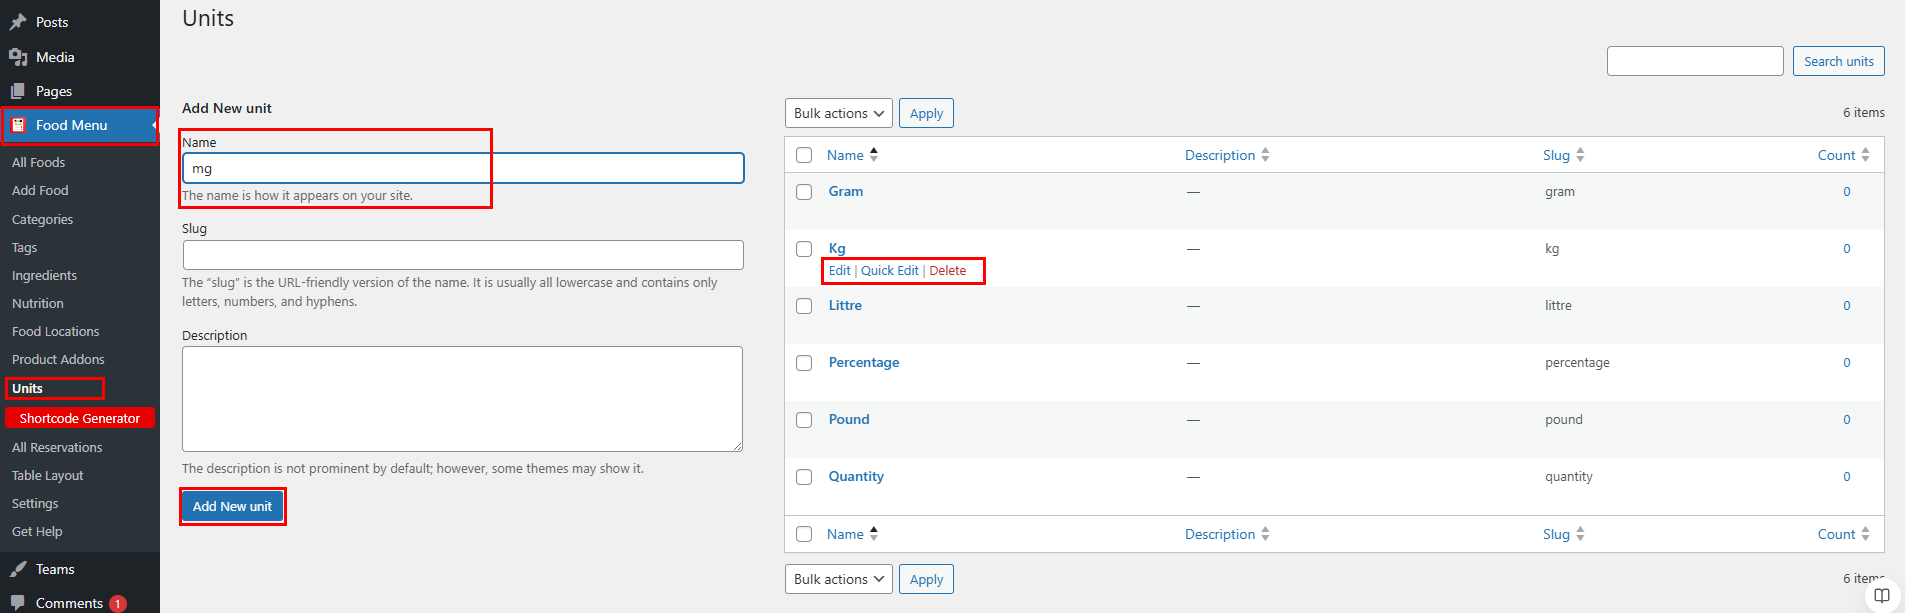Tick the Percentage row checkbox

(804, 363)
